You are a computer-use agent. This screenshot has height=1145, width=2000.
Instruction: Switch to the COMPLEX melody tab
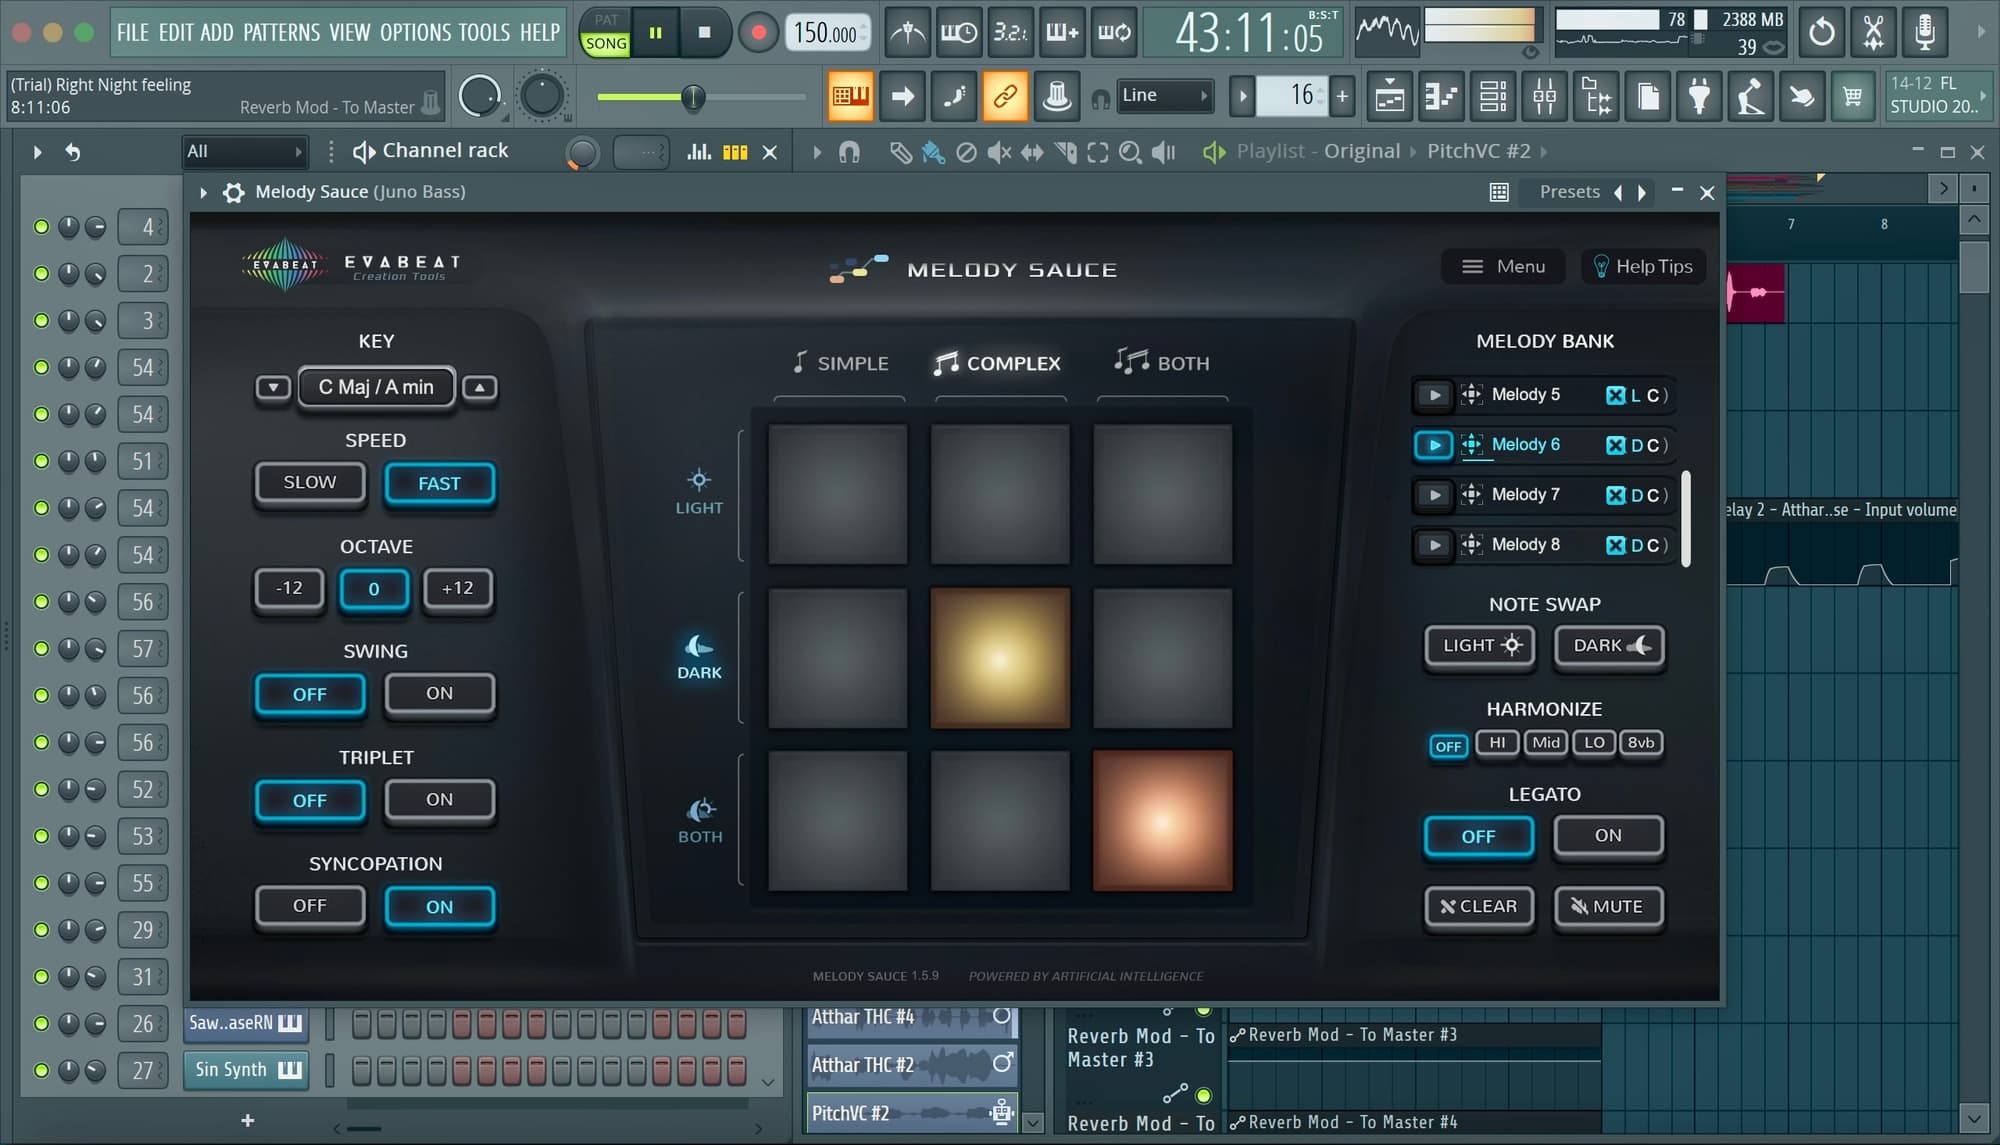(996, 363)
